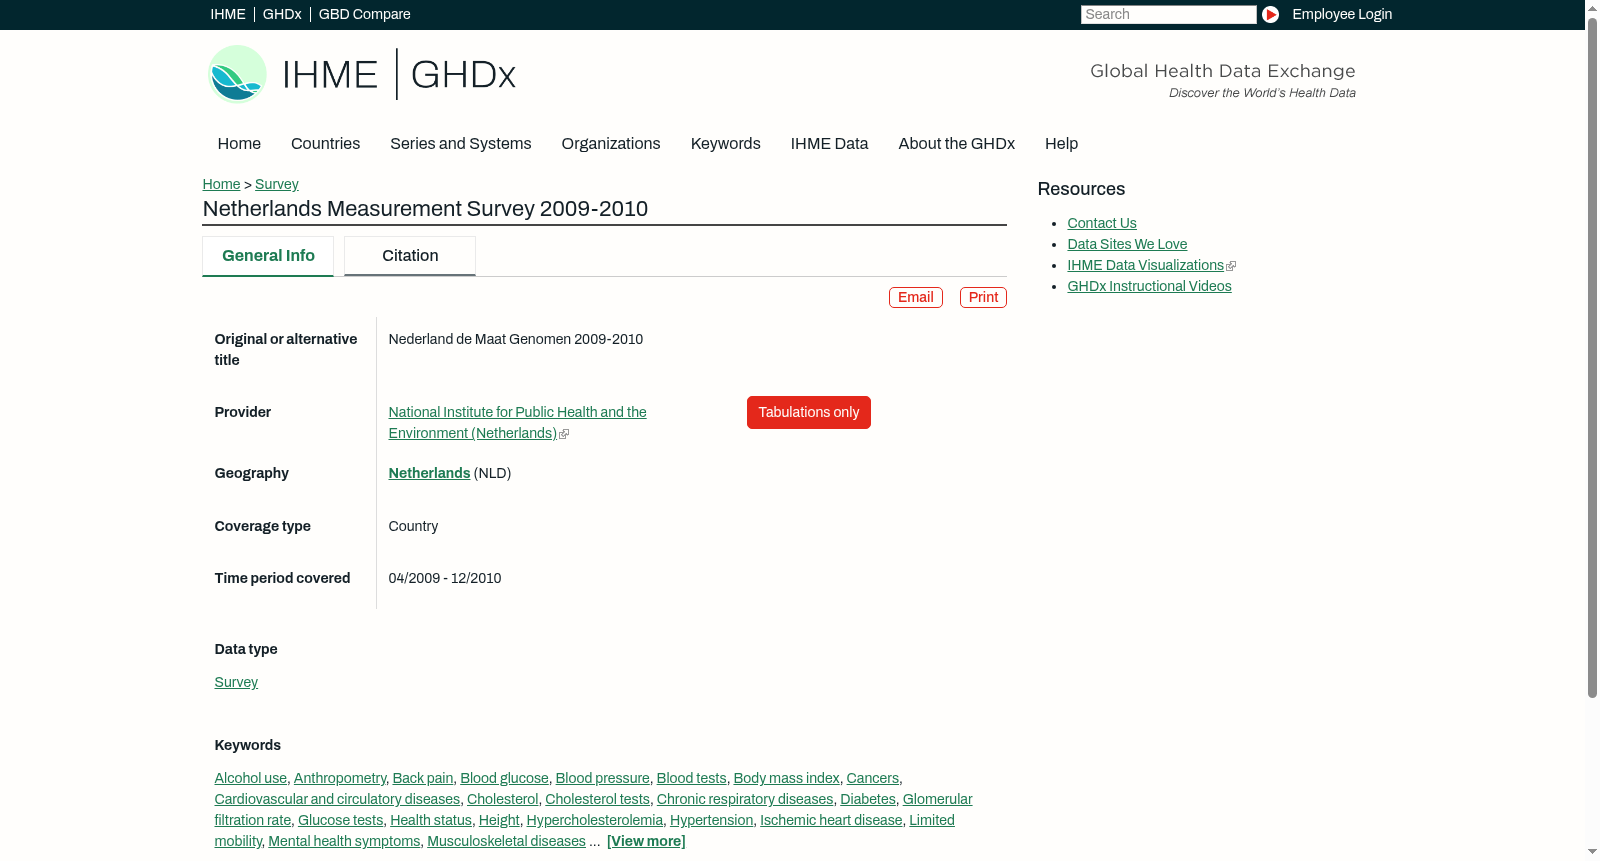Open the Keywords menu

[x=726, y=144]
